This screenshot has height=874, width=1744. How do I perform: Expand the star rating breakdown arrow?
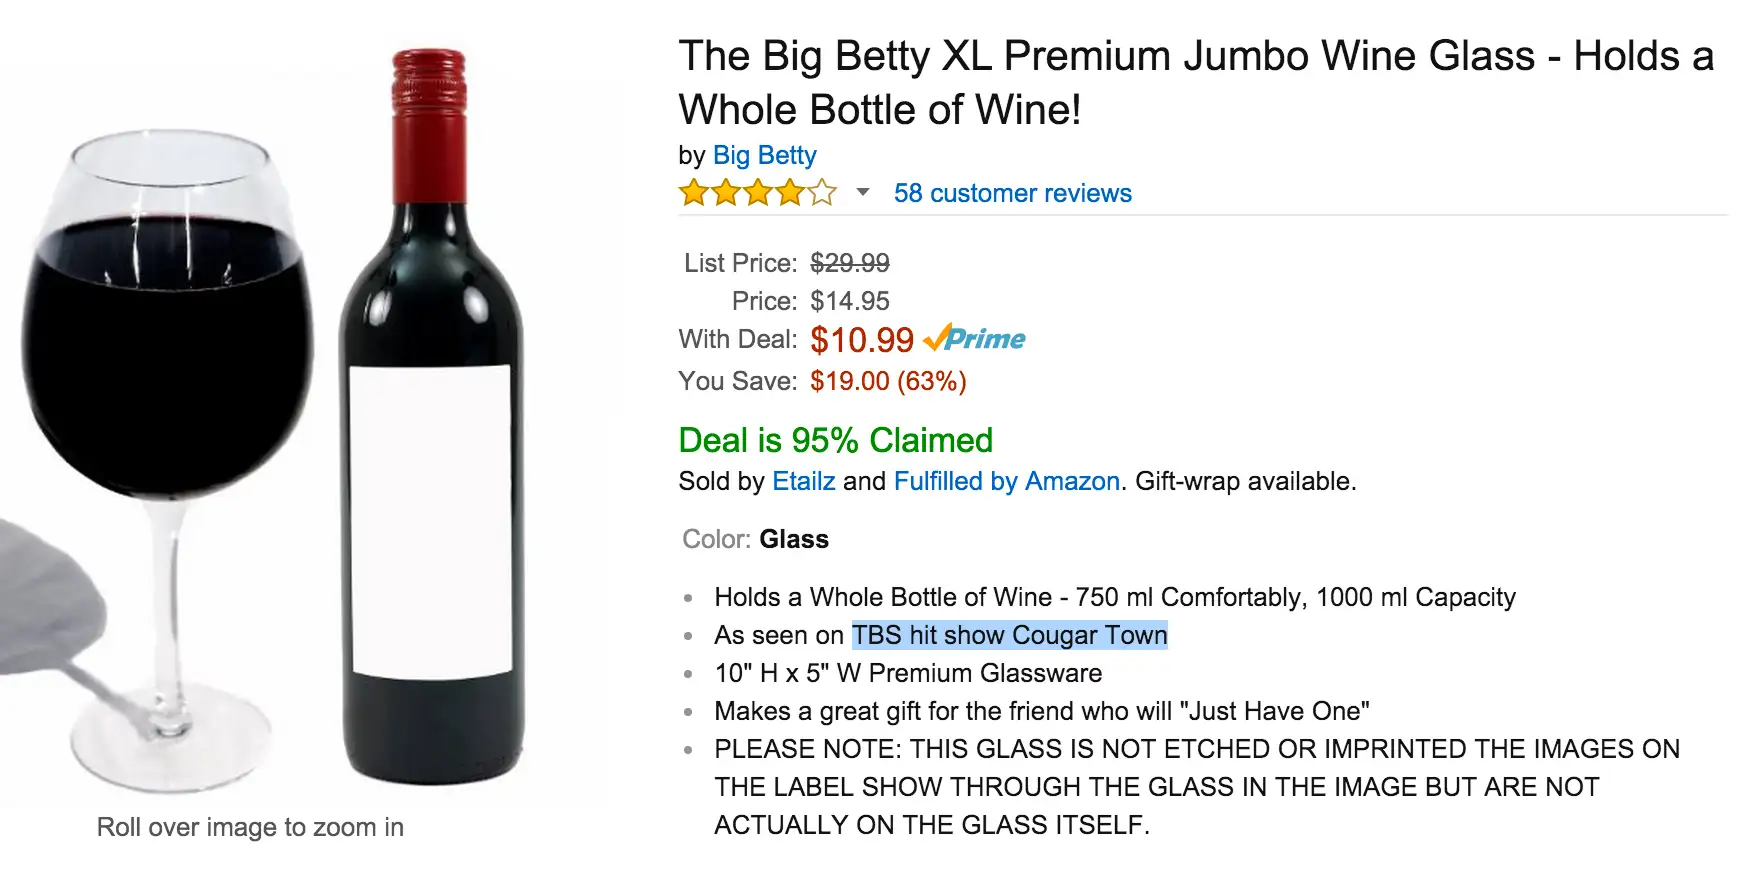tap(863, 192)
